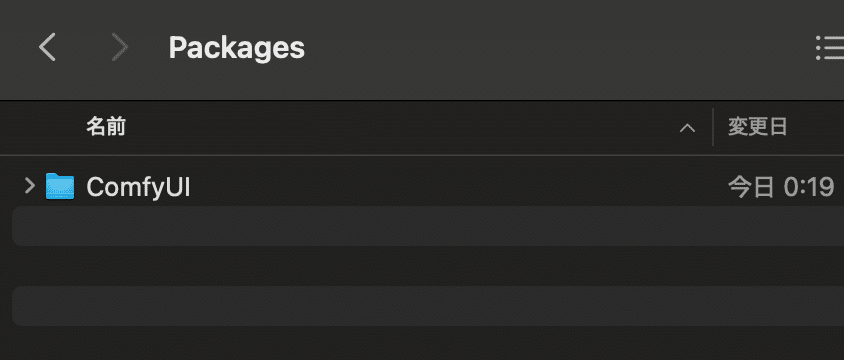Sort by the 変更日 column header
844x360 pixels.
click(757, 127)
